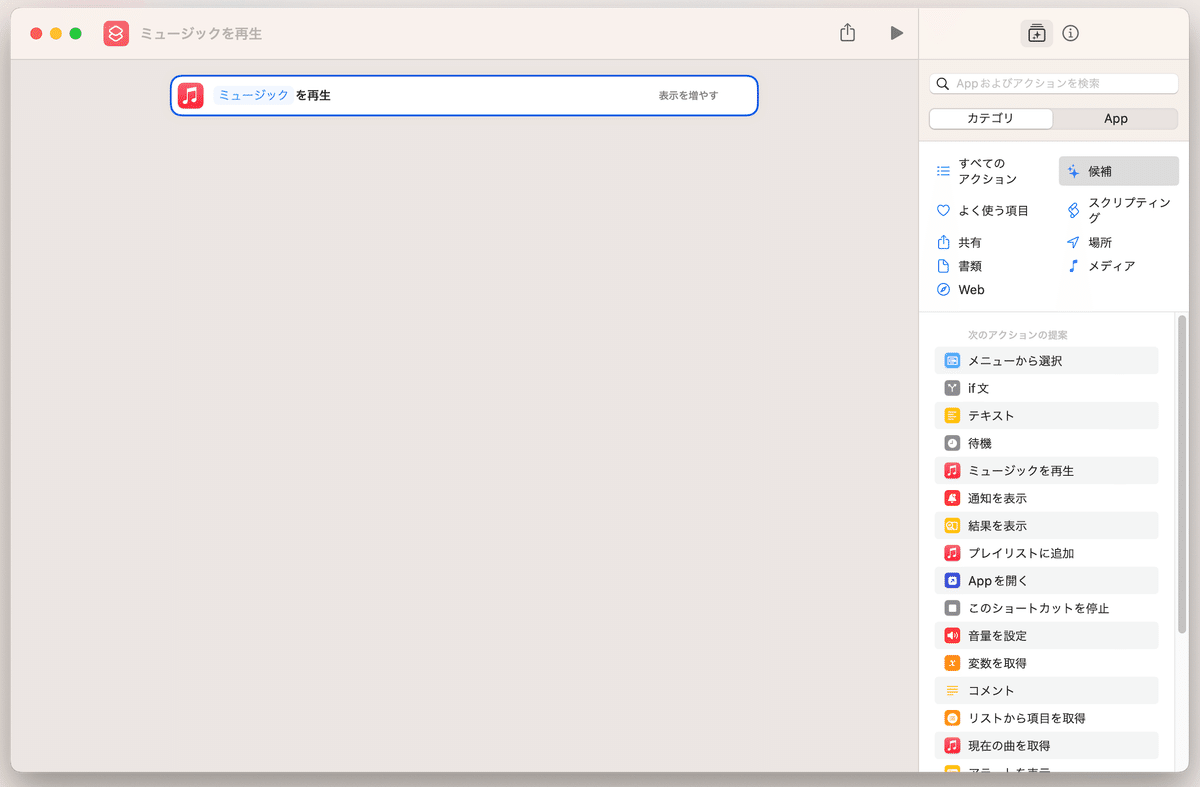Add テキスト action label
The height and width of the screenshot is (787, 1200).
tap(991, 415)
